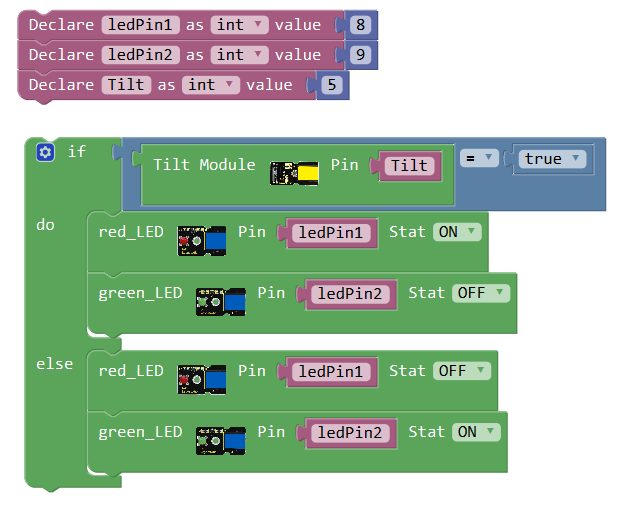The image size is (627, 514).
Task: Toggle green_LED Stat OFF dropdown in do
Action: 481,293
